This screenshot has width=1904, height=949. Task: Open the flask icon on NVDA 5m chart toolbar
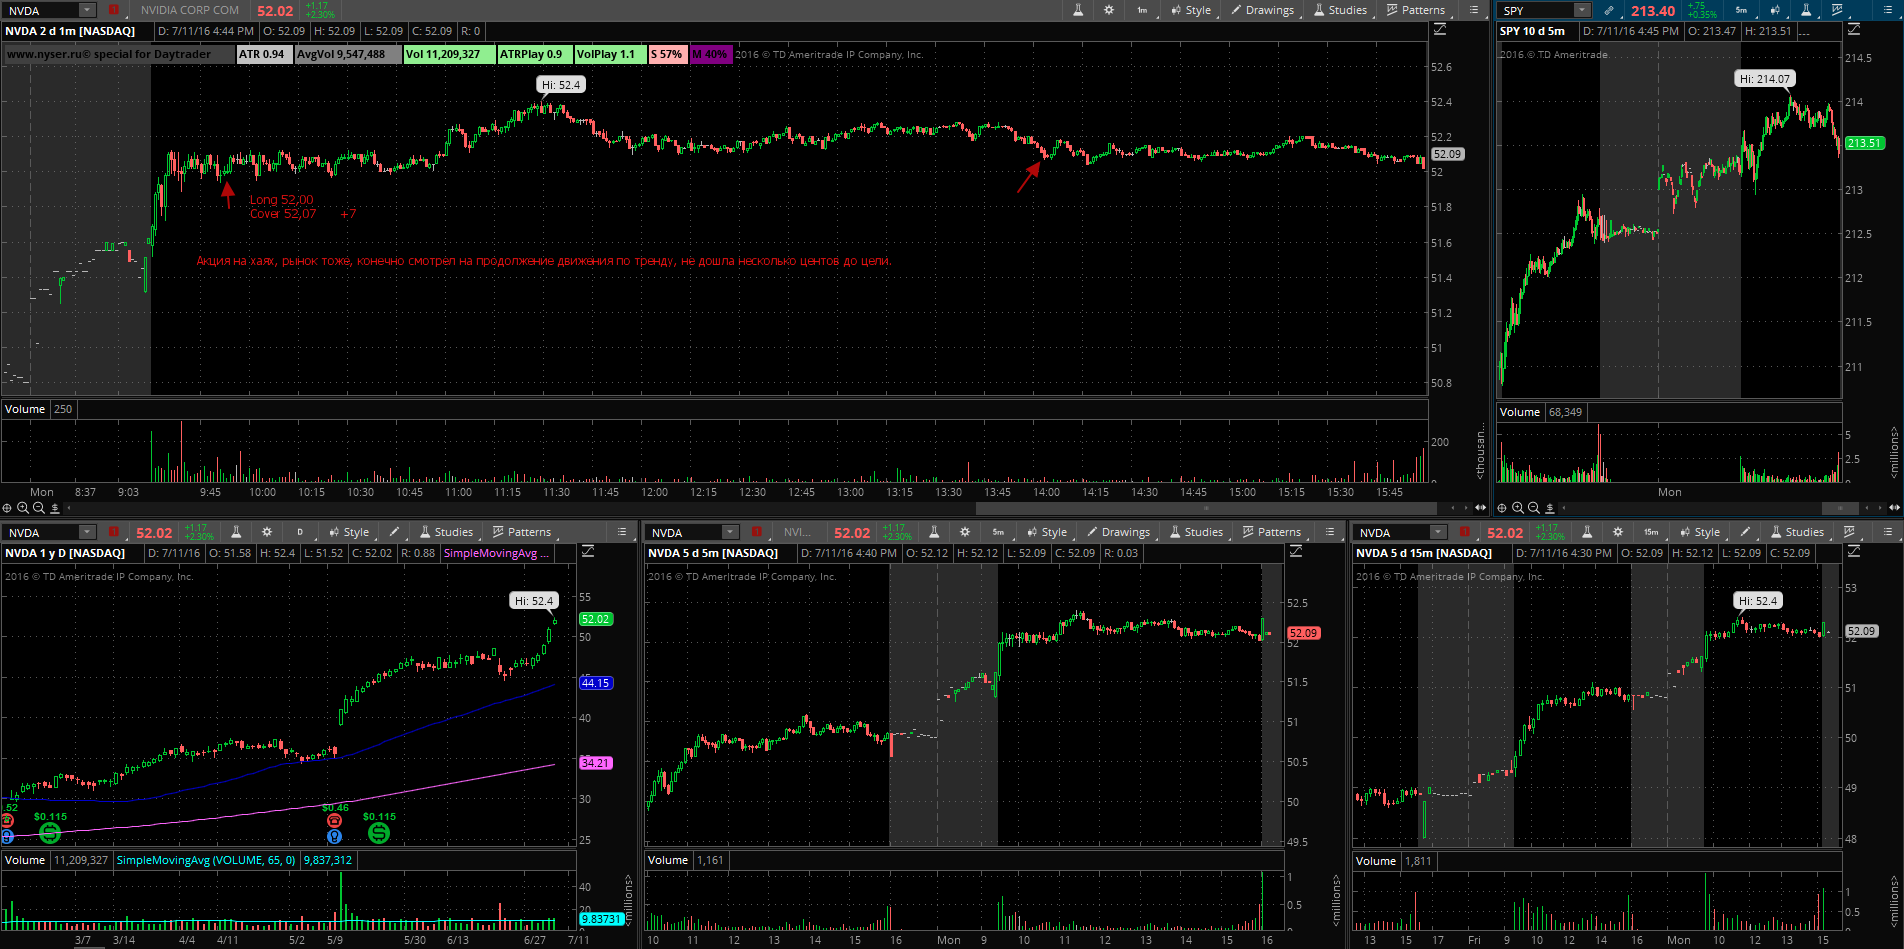[x=934, y=532]
